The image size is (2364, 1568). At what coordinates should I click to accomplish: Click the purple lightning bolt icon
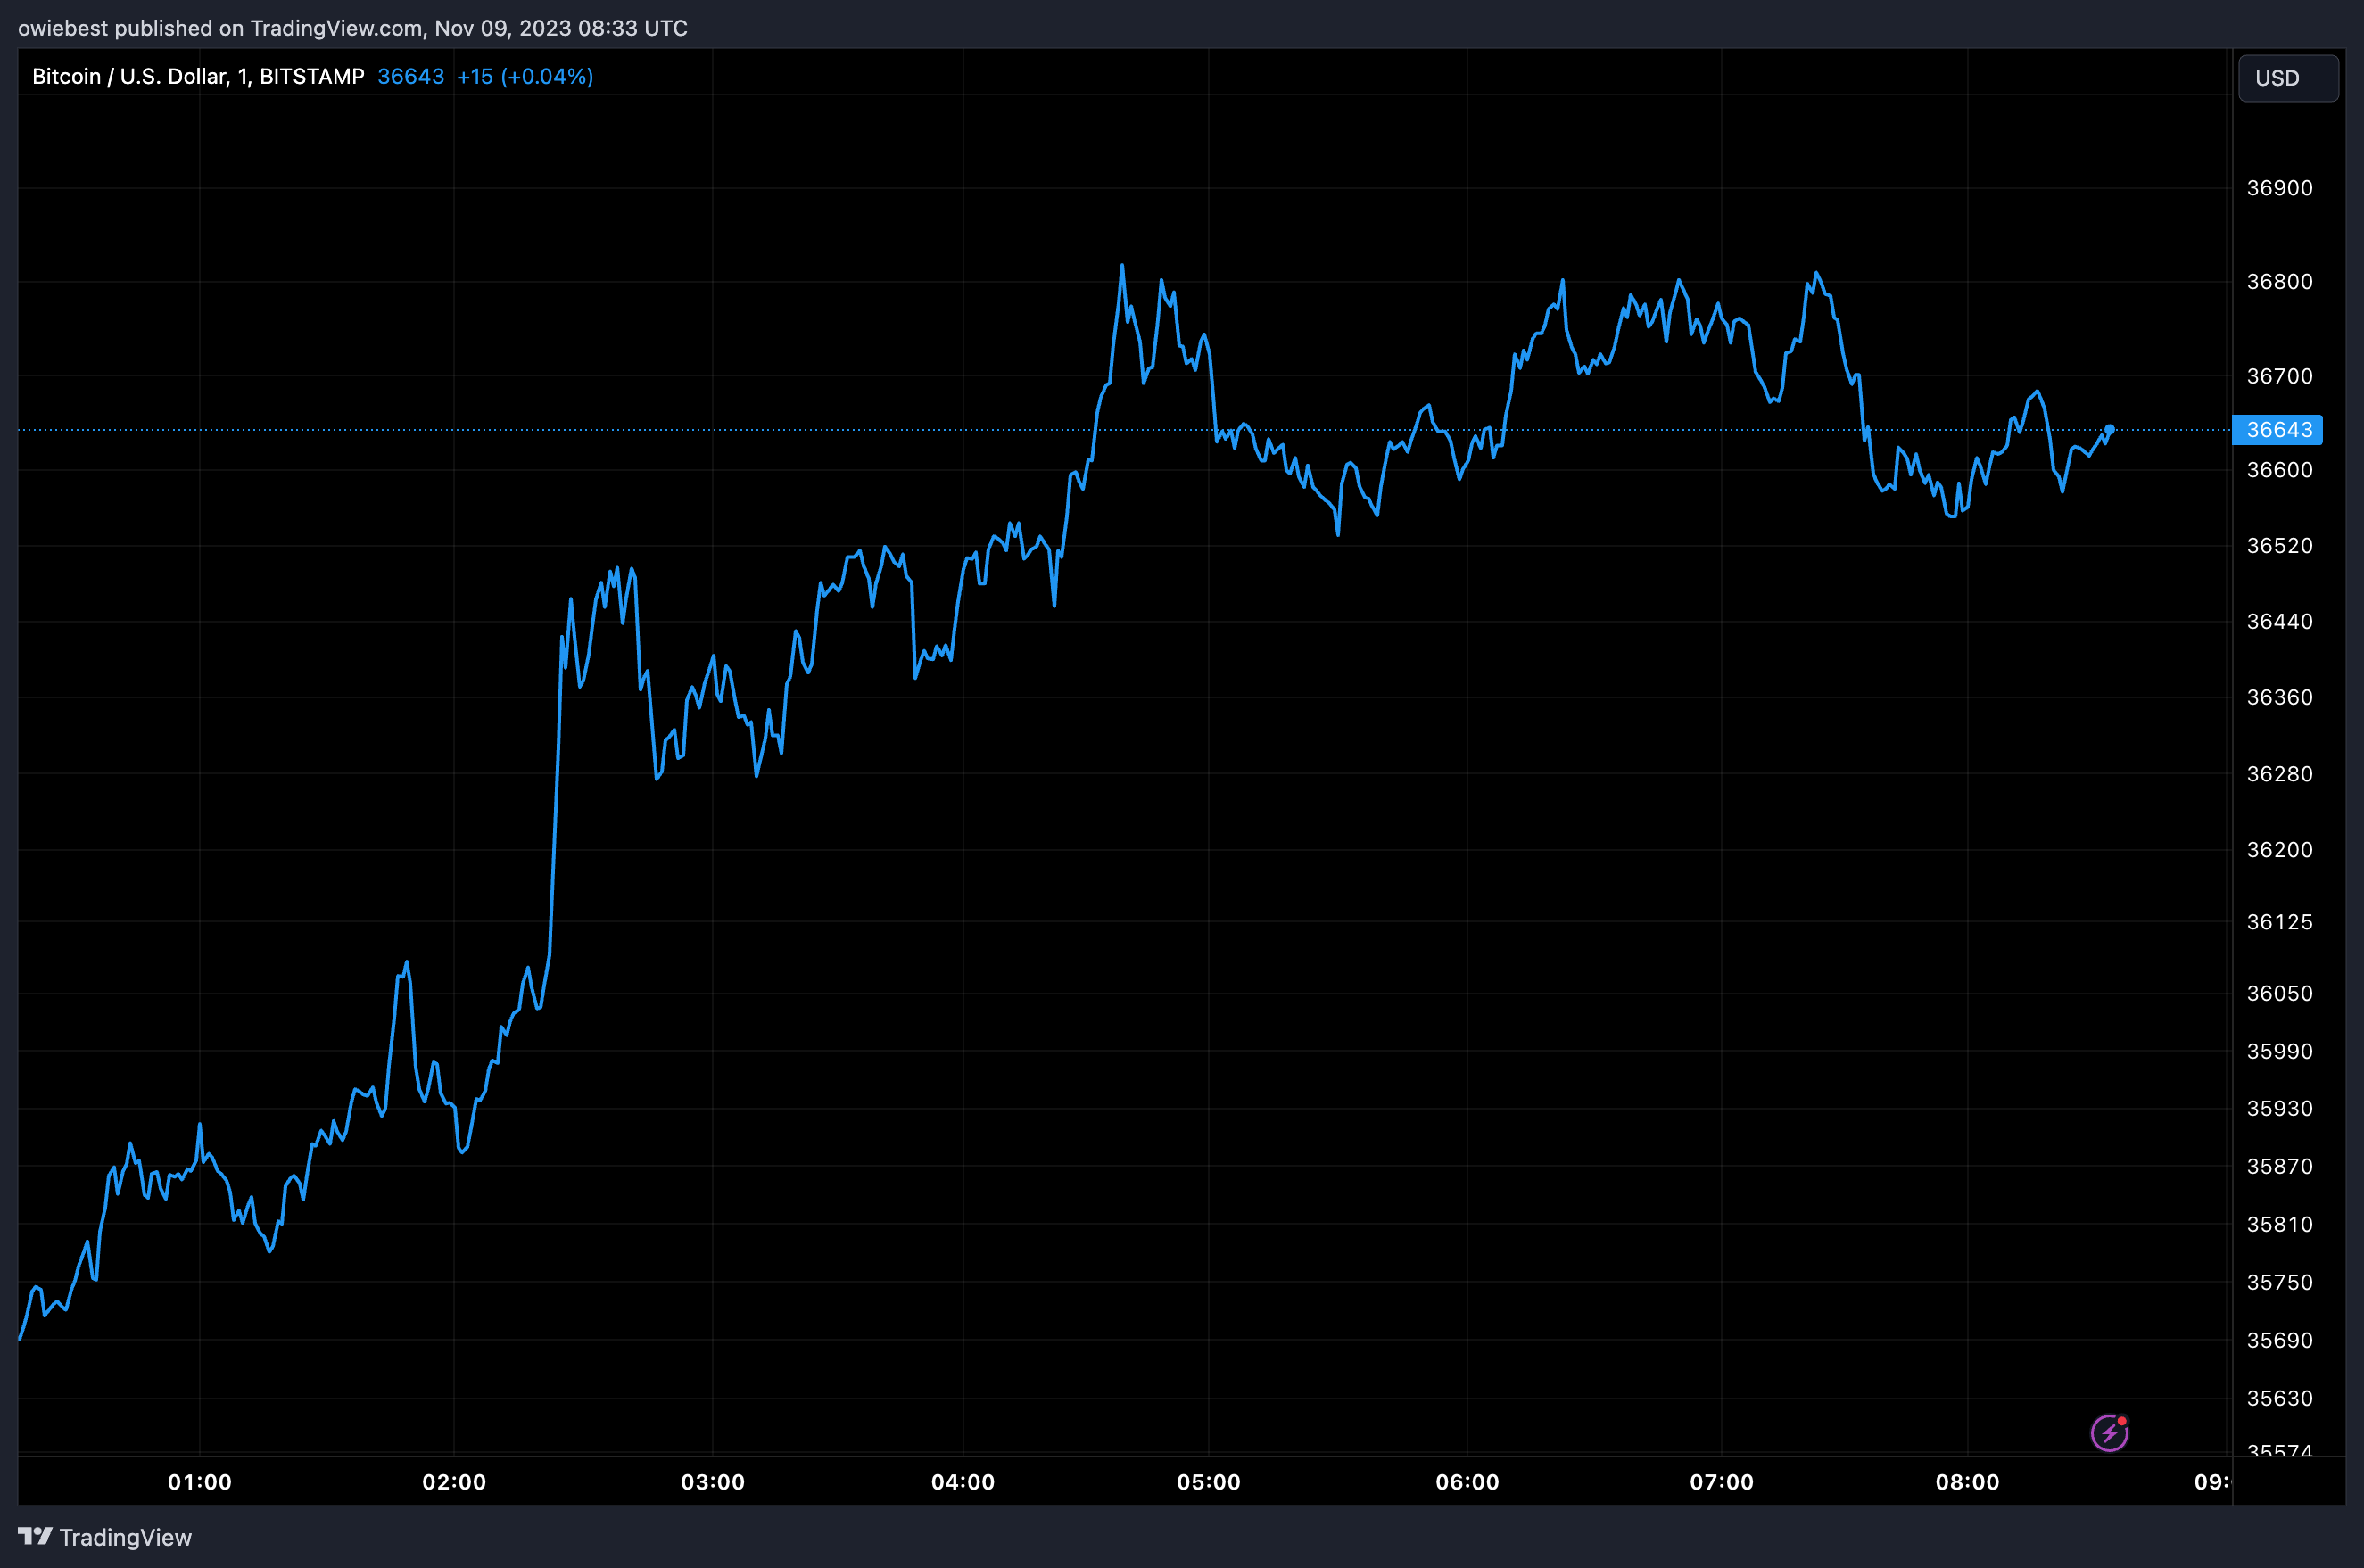click(2109, 1433)
